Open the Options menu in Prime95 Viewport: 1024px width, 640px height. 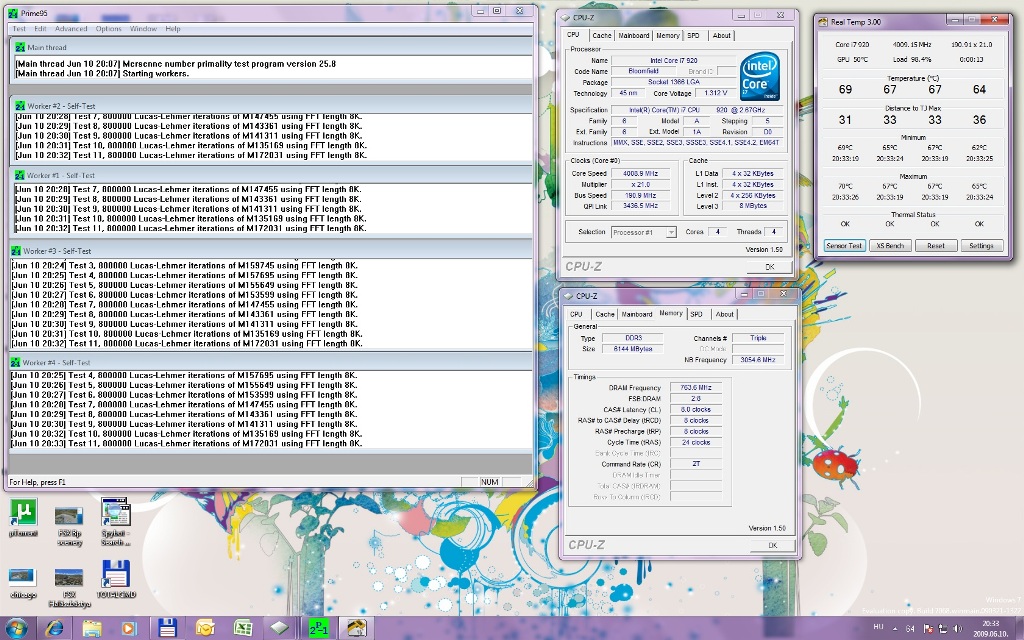point(108,29)
